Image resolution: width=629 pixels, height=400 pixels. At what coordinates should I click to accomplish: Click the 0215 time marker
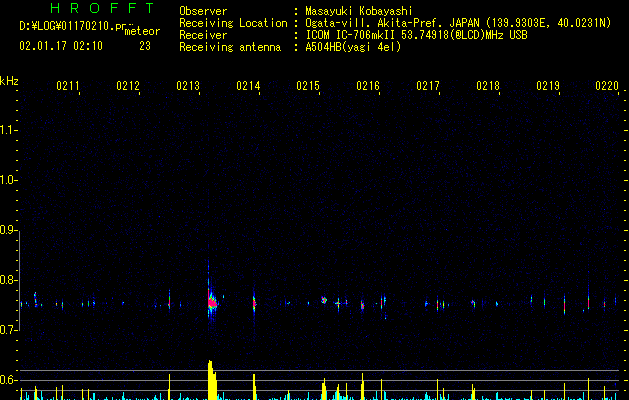pyautogui.click(x=308, y=86)
